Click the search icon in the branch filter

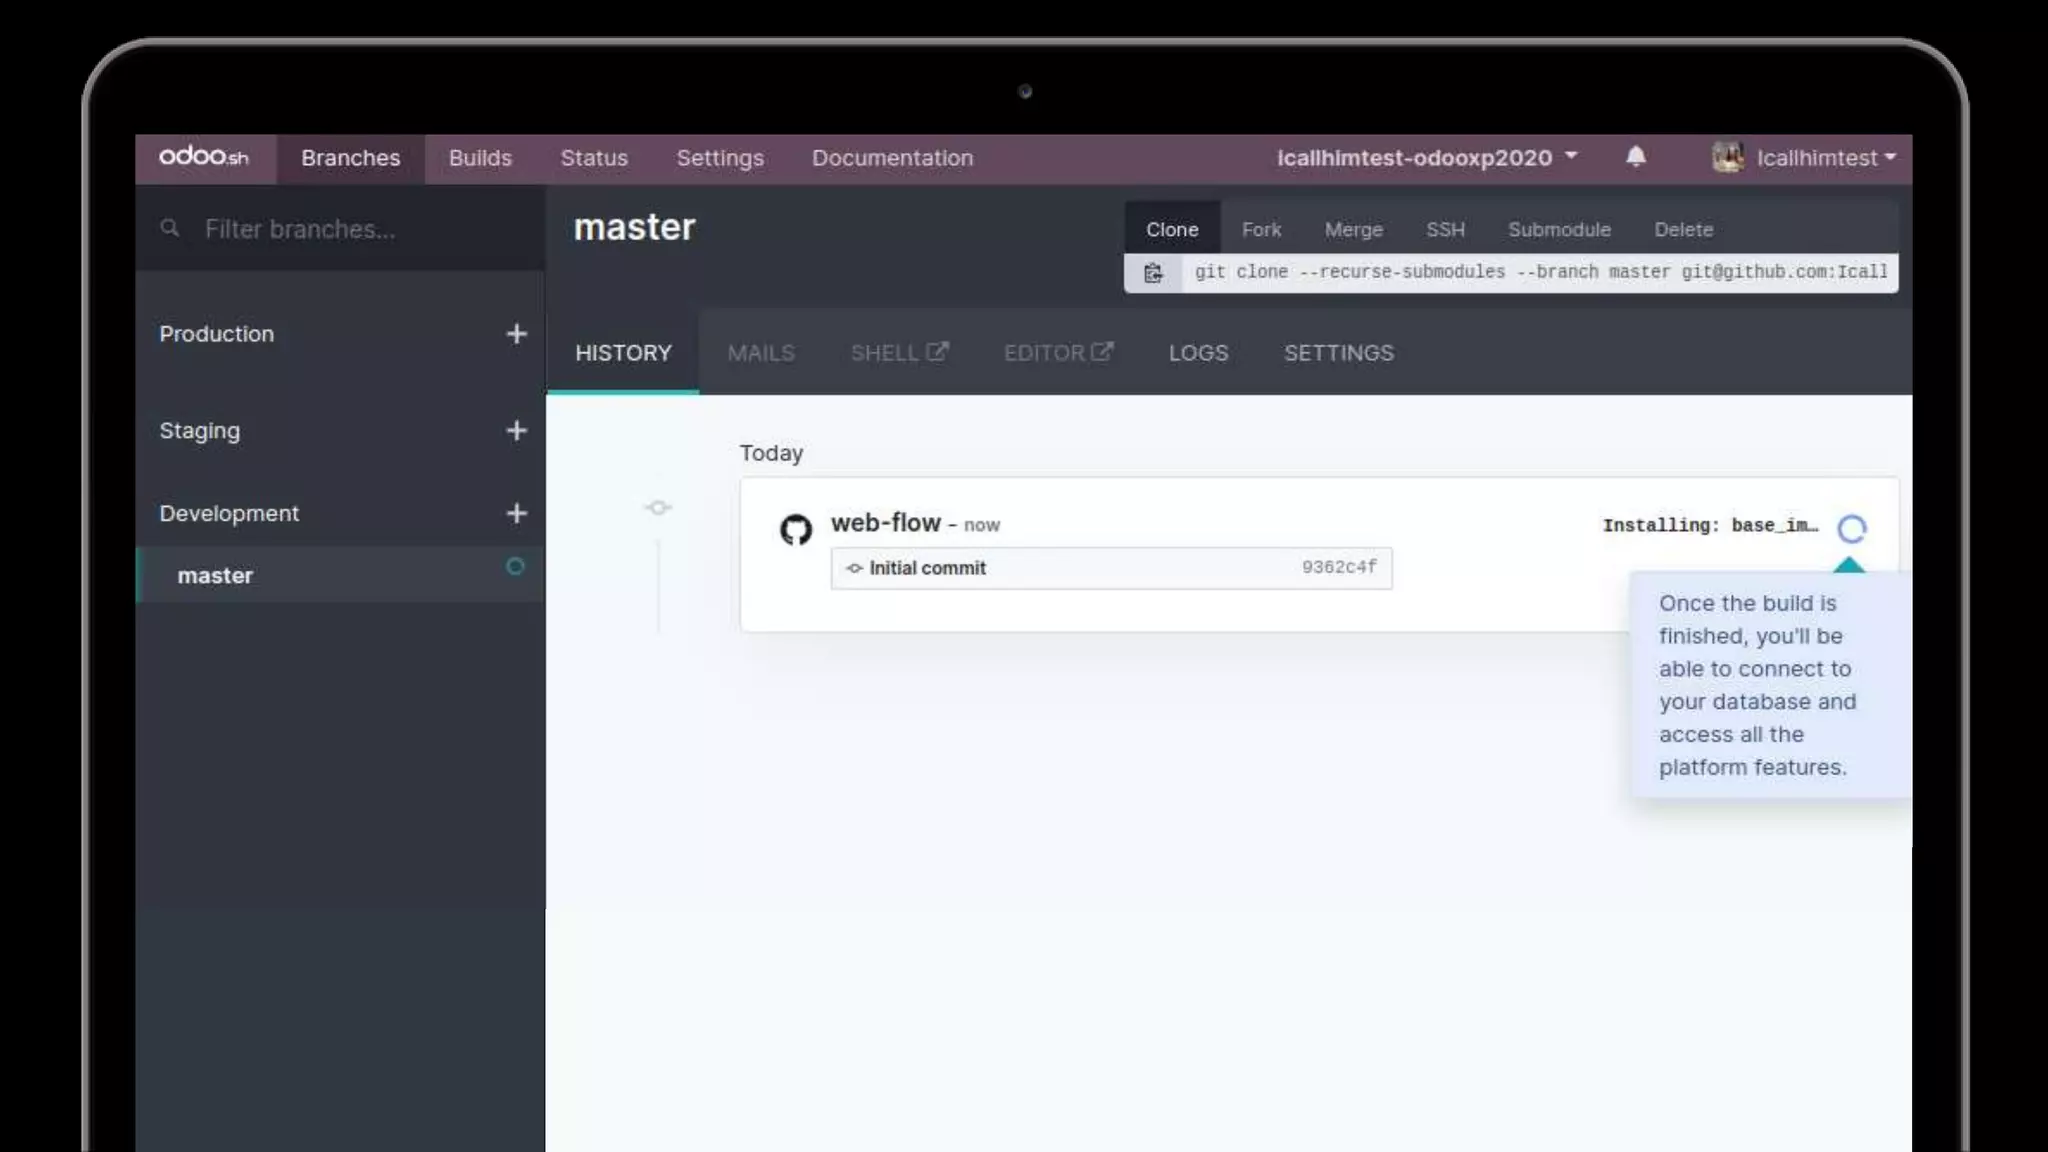(x=170, y=229)
